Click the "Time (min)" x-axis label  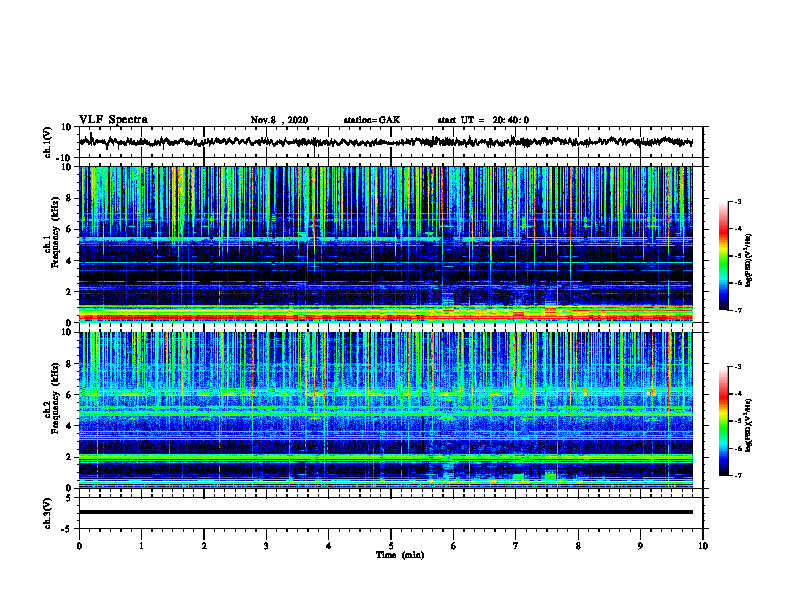(400, 555)
